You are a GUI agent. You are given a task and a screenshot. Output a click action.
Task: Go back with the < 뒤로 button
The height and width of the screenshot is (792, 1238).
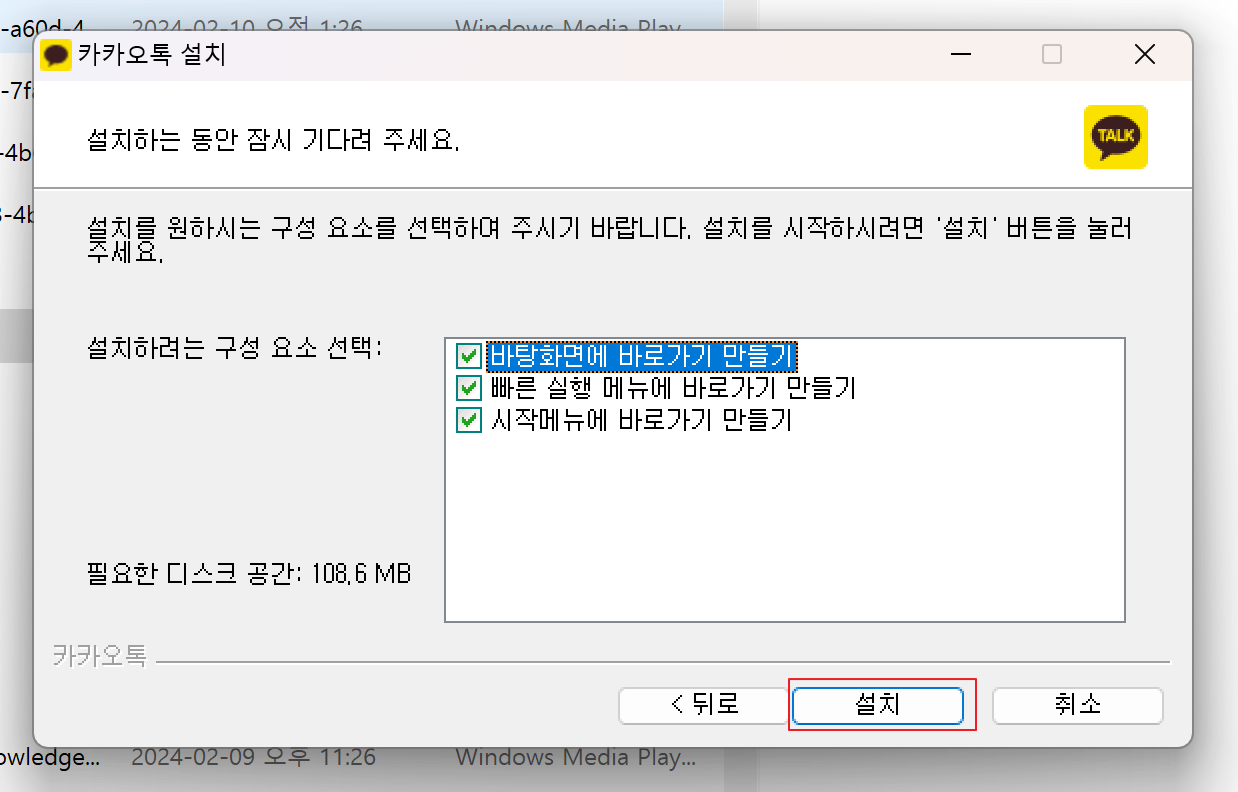tap(705, 705)
